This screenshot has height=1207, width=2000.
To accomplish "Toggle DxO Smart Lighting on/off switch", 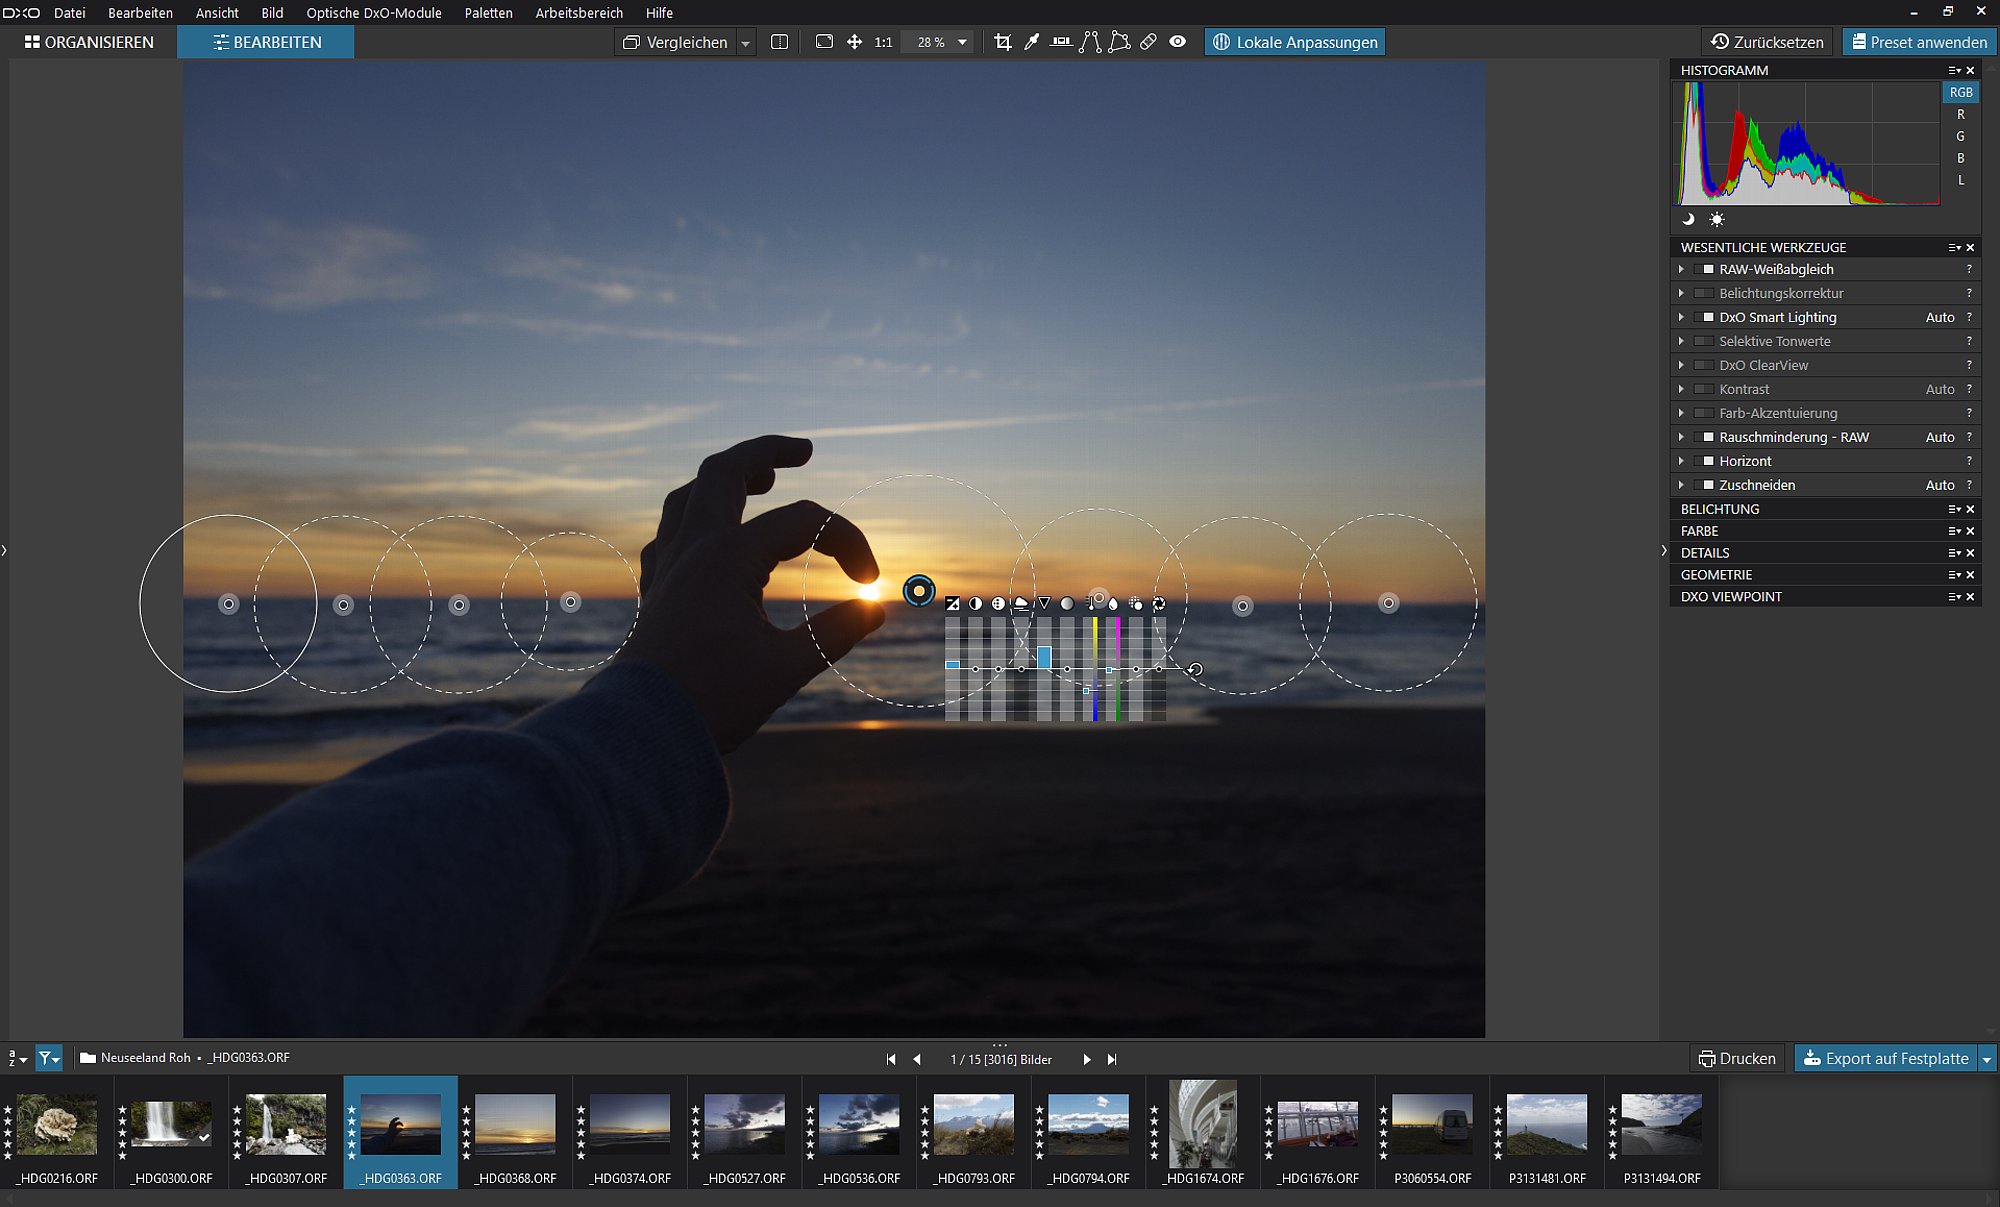I will tap(1704, 317).
